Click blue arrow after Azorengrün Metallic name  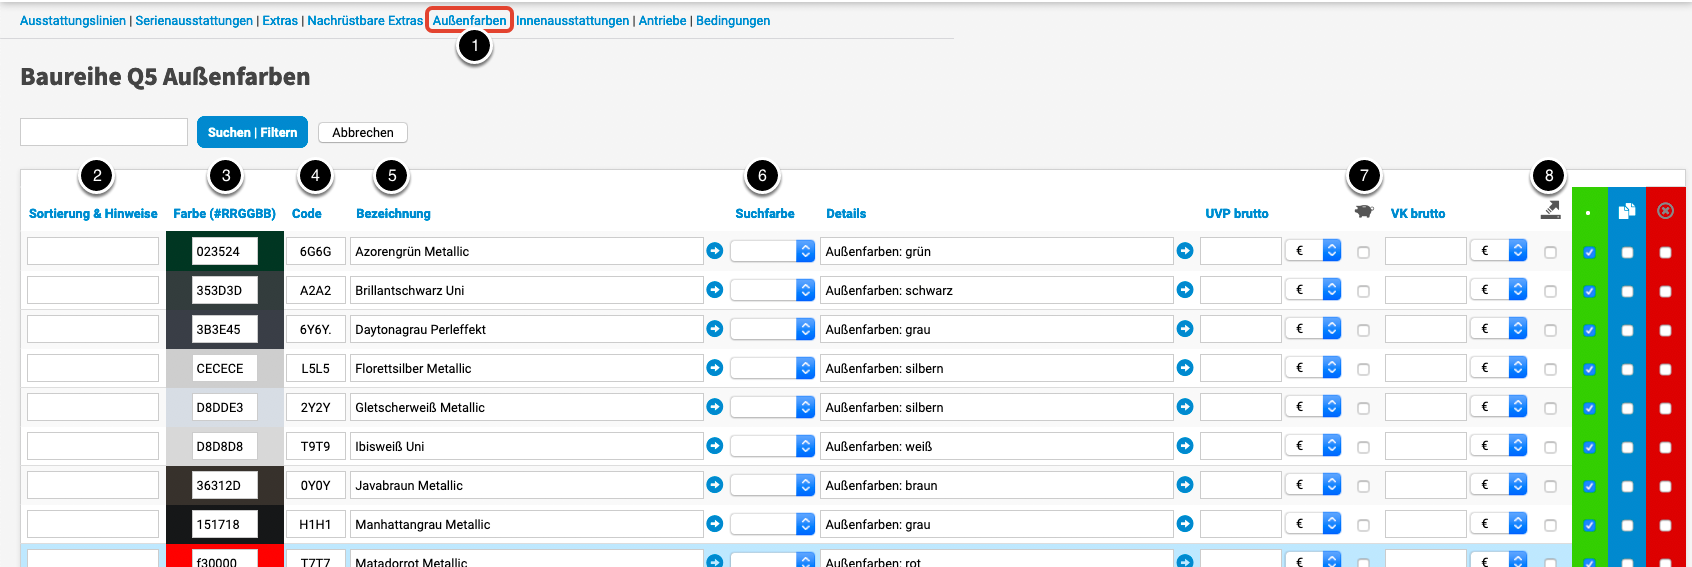coord(715,251)
